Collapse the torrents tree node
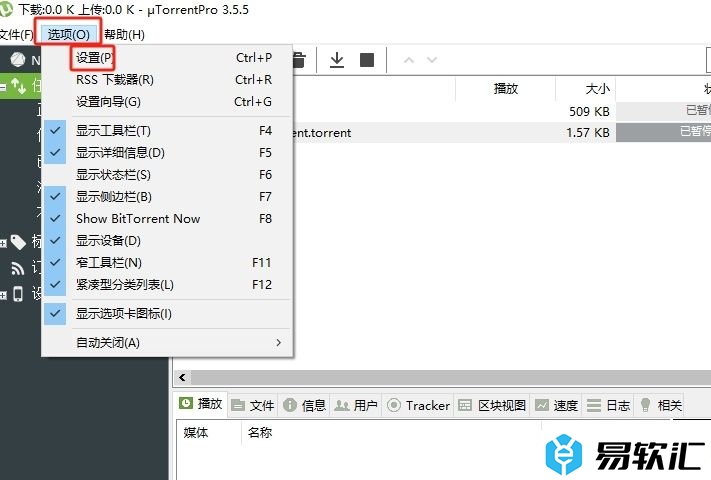This screenshot has height=480, width=711. [3, 86]
